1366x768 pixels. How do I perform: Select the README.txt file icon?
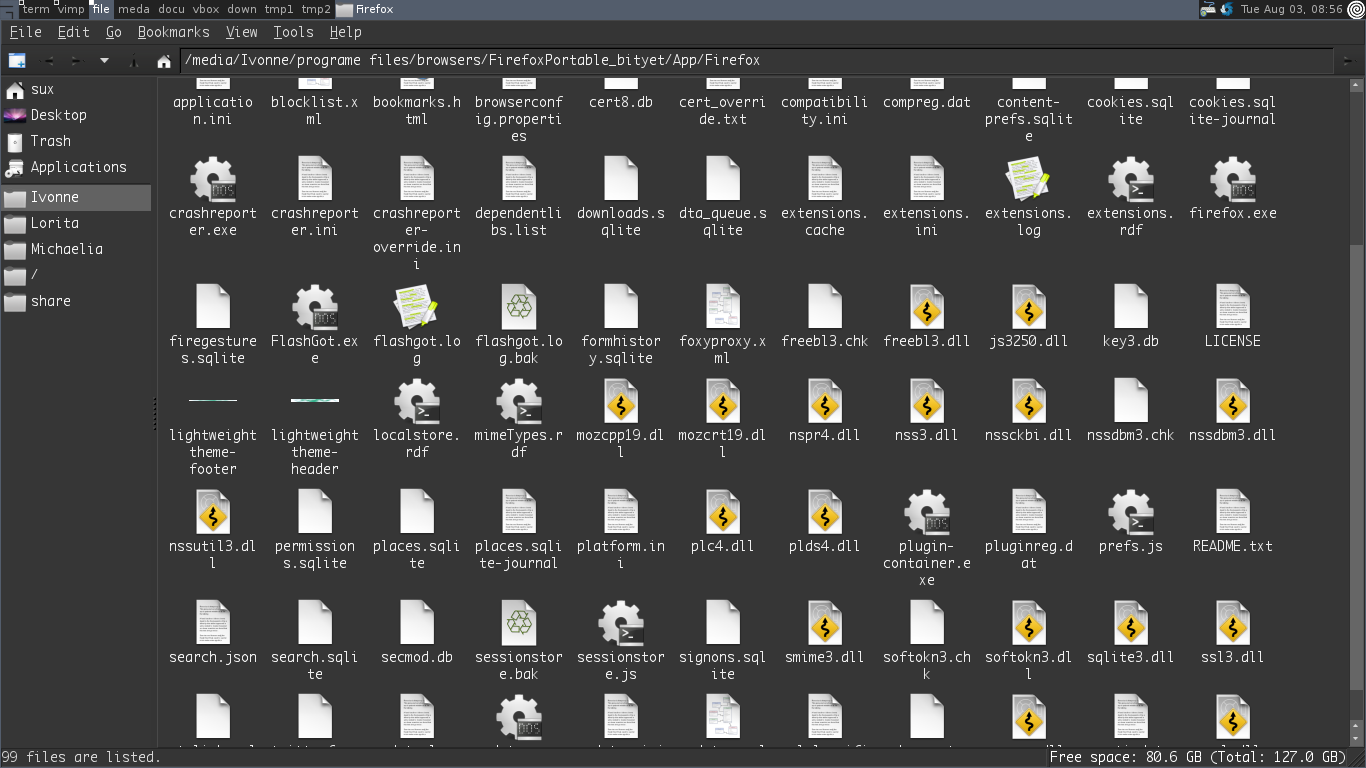[x=1233, y=512]
